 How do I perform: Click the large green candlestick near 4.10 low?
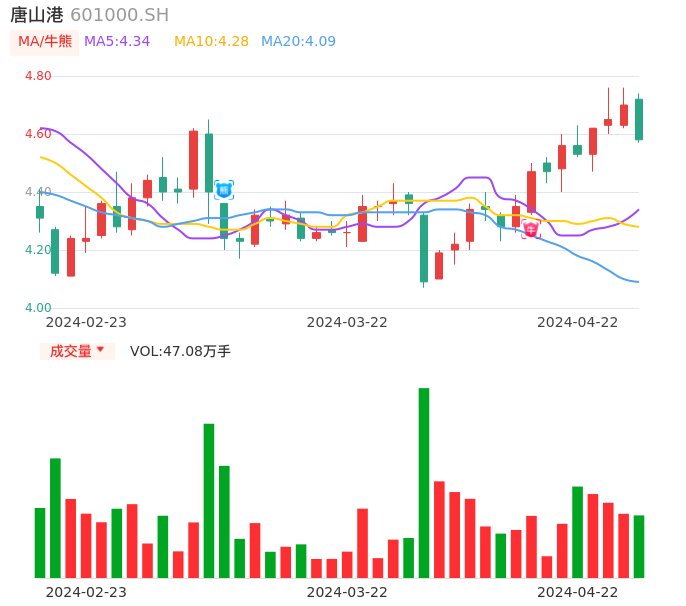tap(424, 248)
